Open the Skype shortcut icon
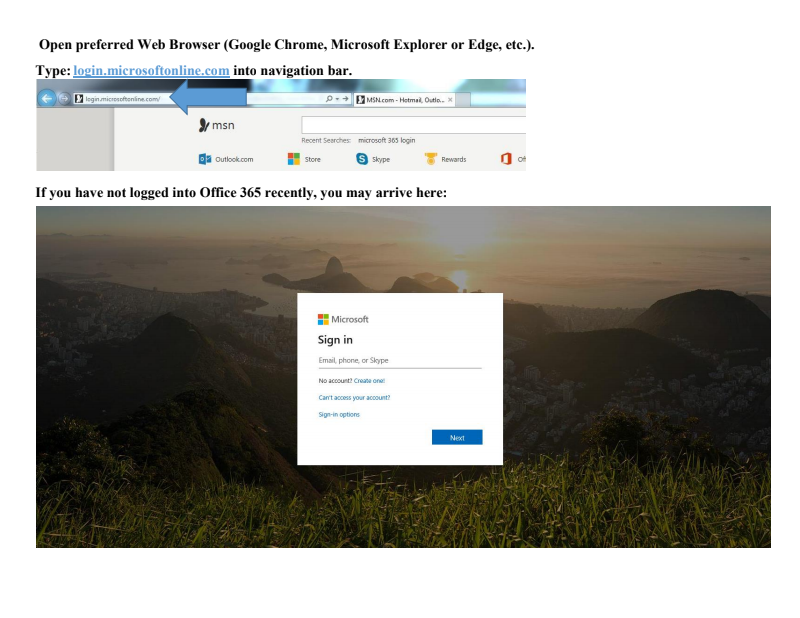 point(364,158)
